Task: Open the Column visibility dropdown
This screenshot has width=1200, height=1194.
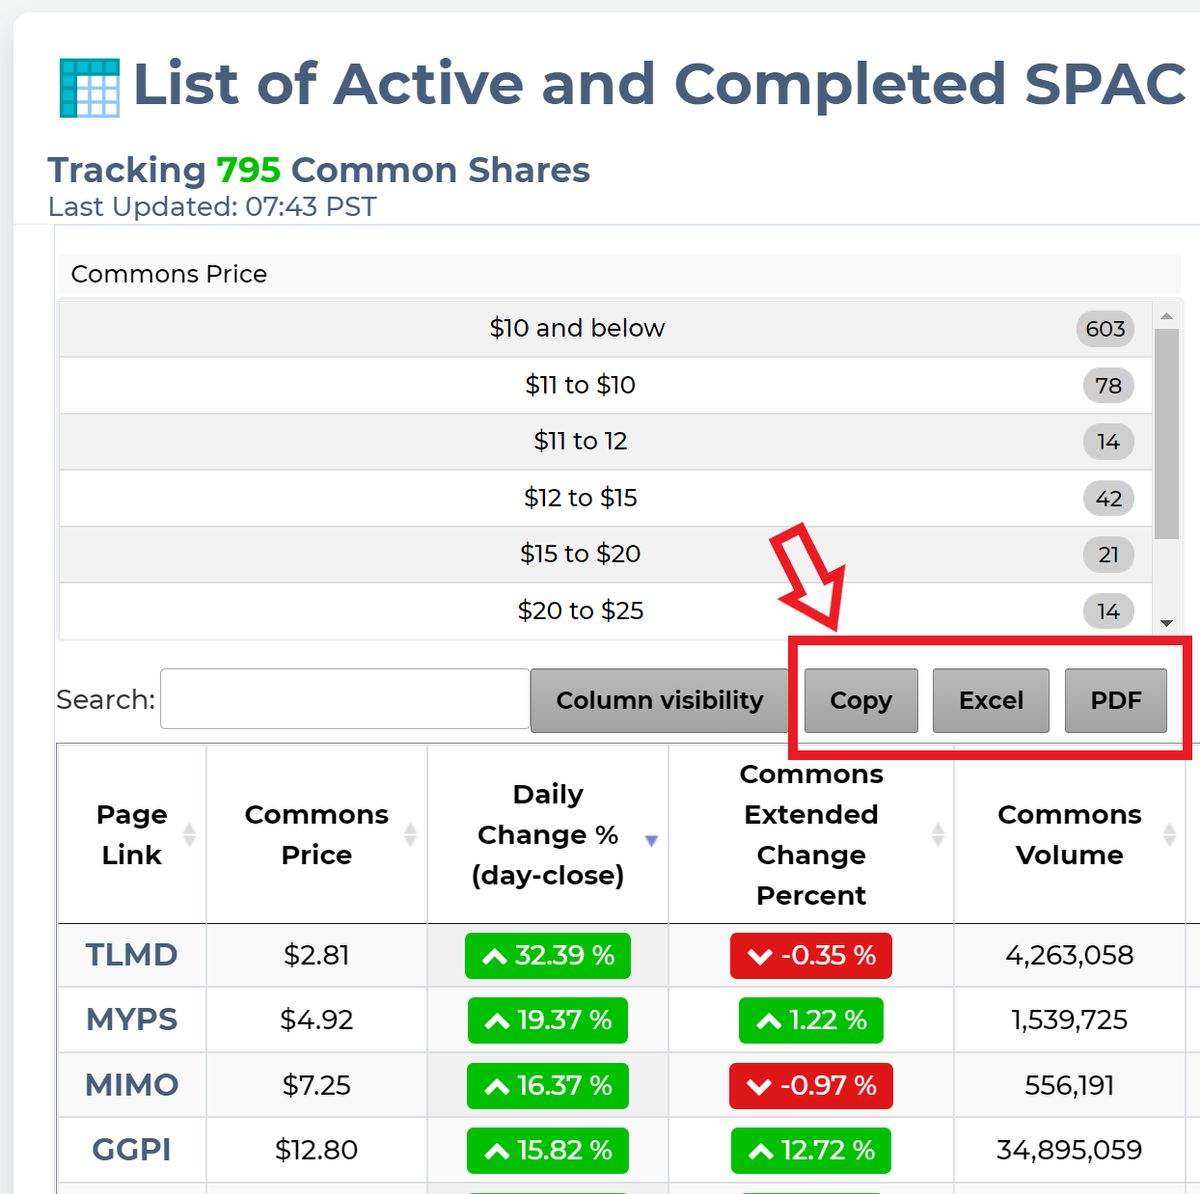Action: [660, 700]
